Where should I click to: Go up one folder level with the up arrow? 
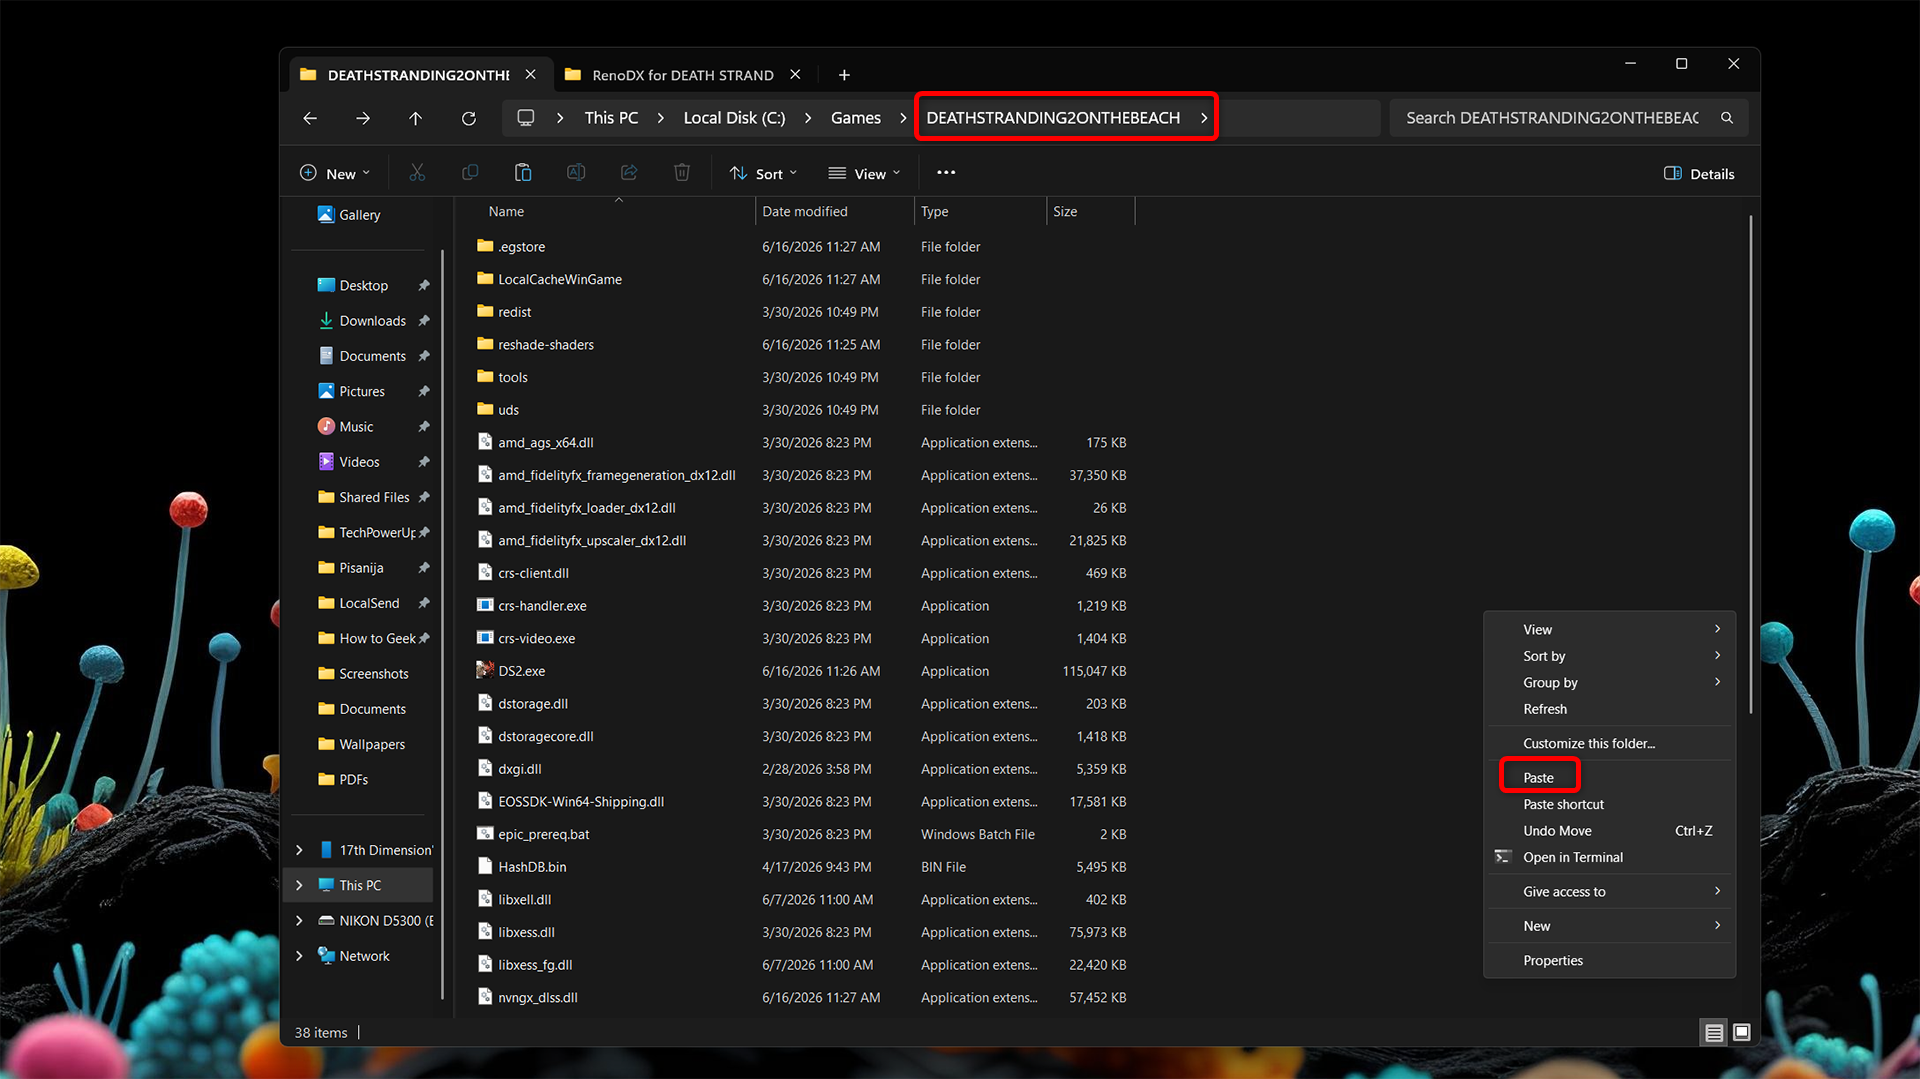(415, 118)
